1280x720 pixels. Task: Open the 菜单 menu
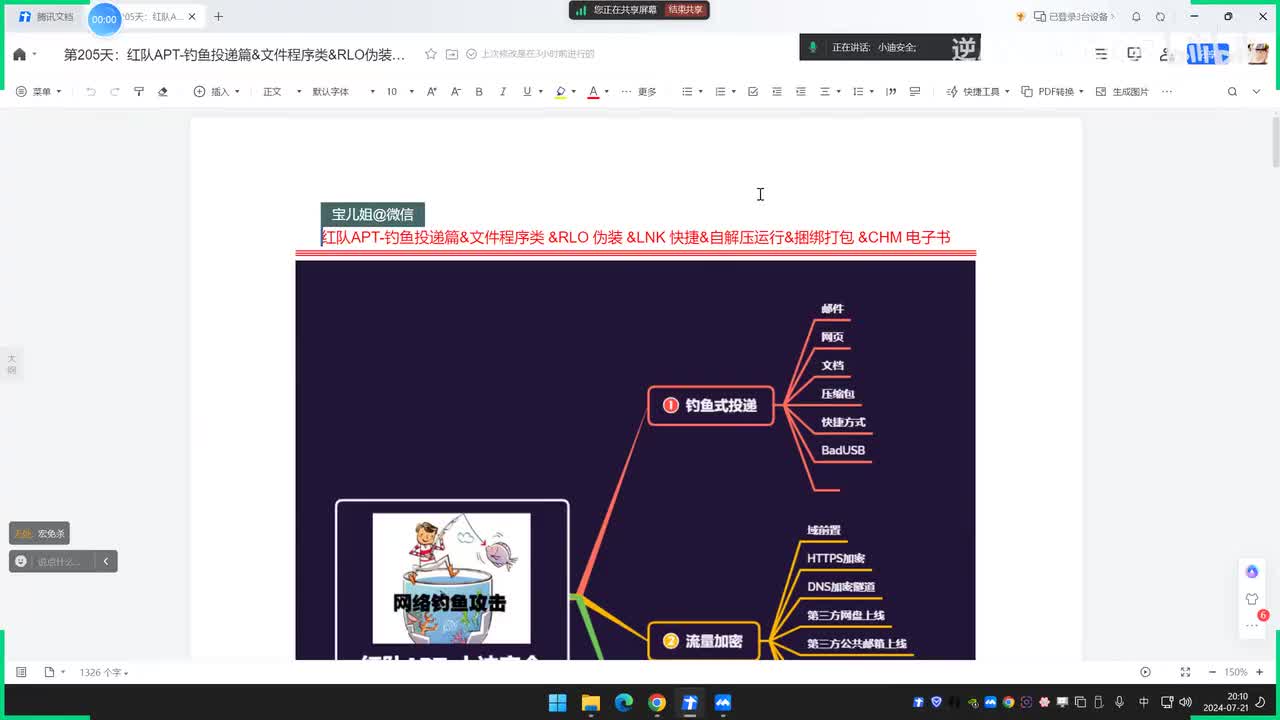coord(39,91)
